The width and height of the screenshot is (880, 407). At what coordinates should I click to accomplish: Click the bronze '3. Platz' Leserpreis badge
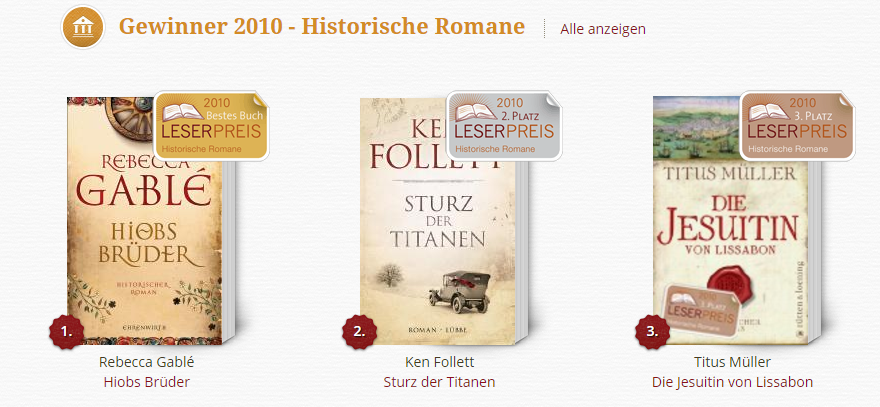tap(797, 126)
